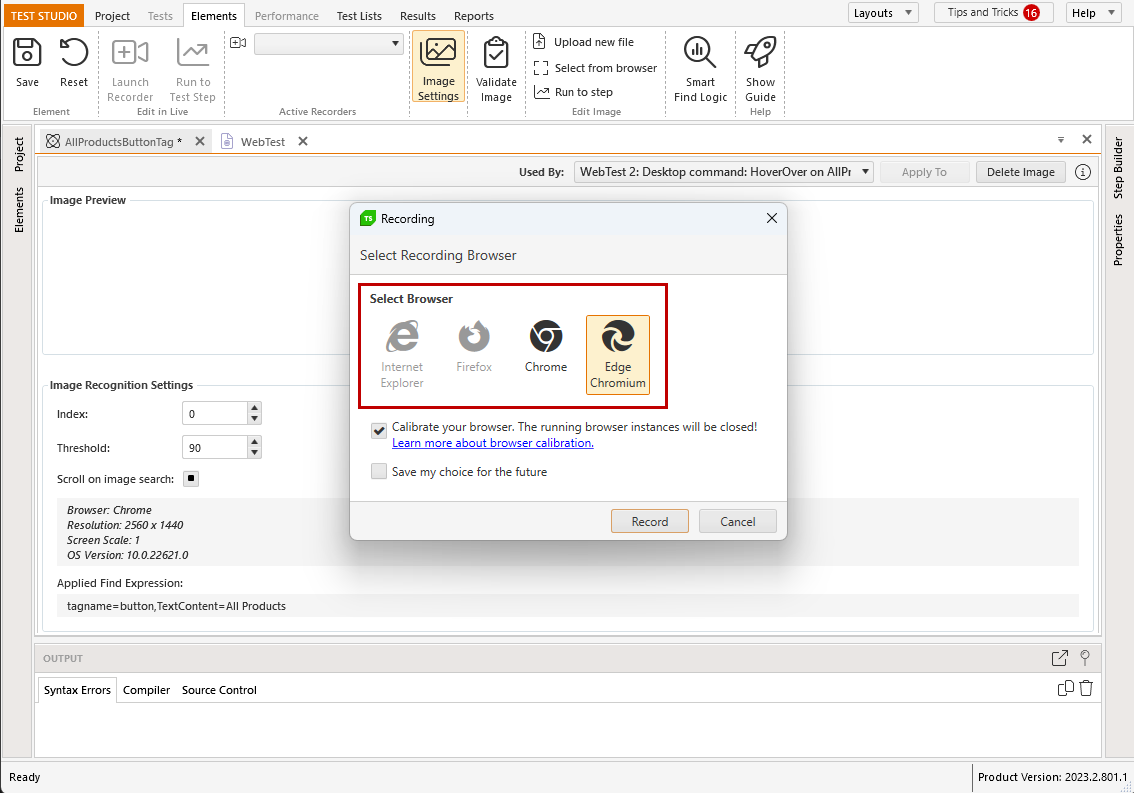Decrease the Threshold value
This screenshot has height=793, width=1134.
254,453
